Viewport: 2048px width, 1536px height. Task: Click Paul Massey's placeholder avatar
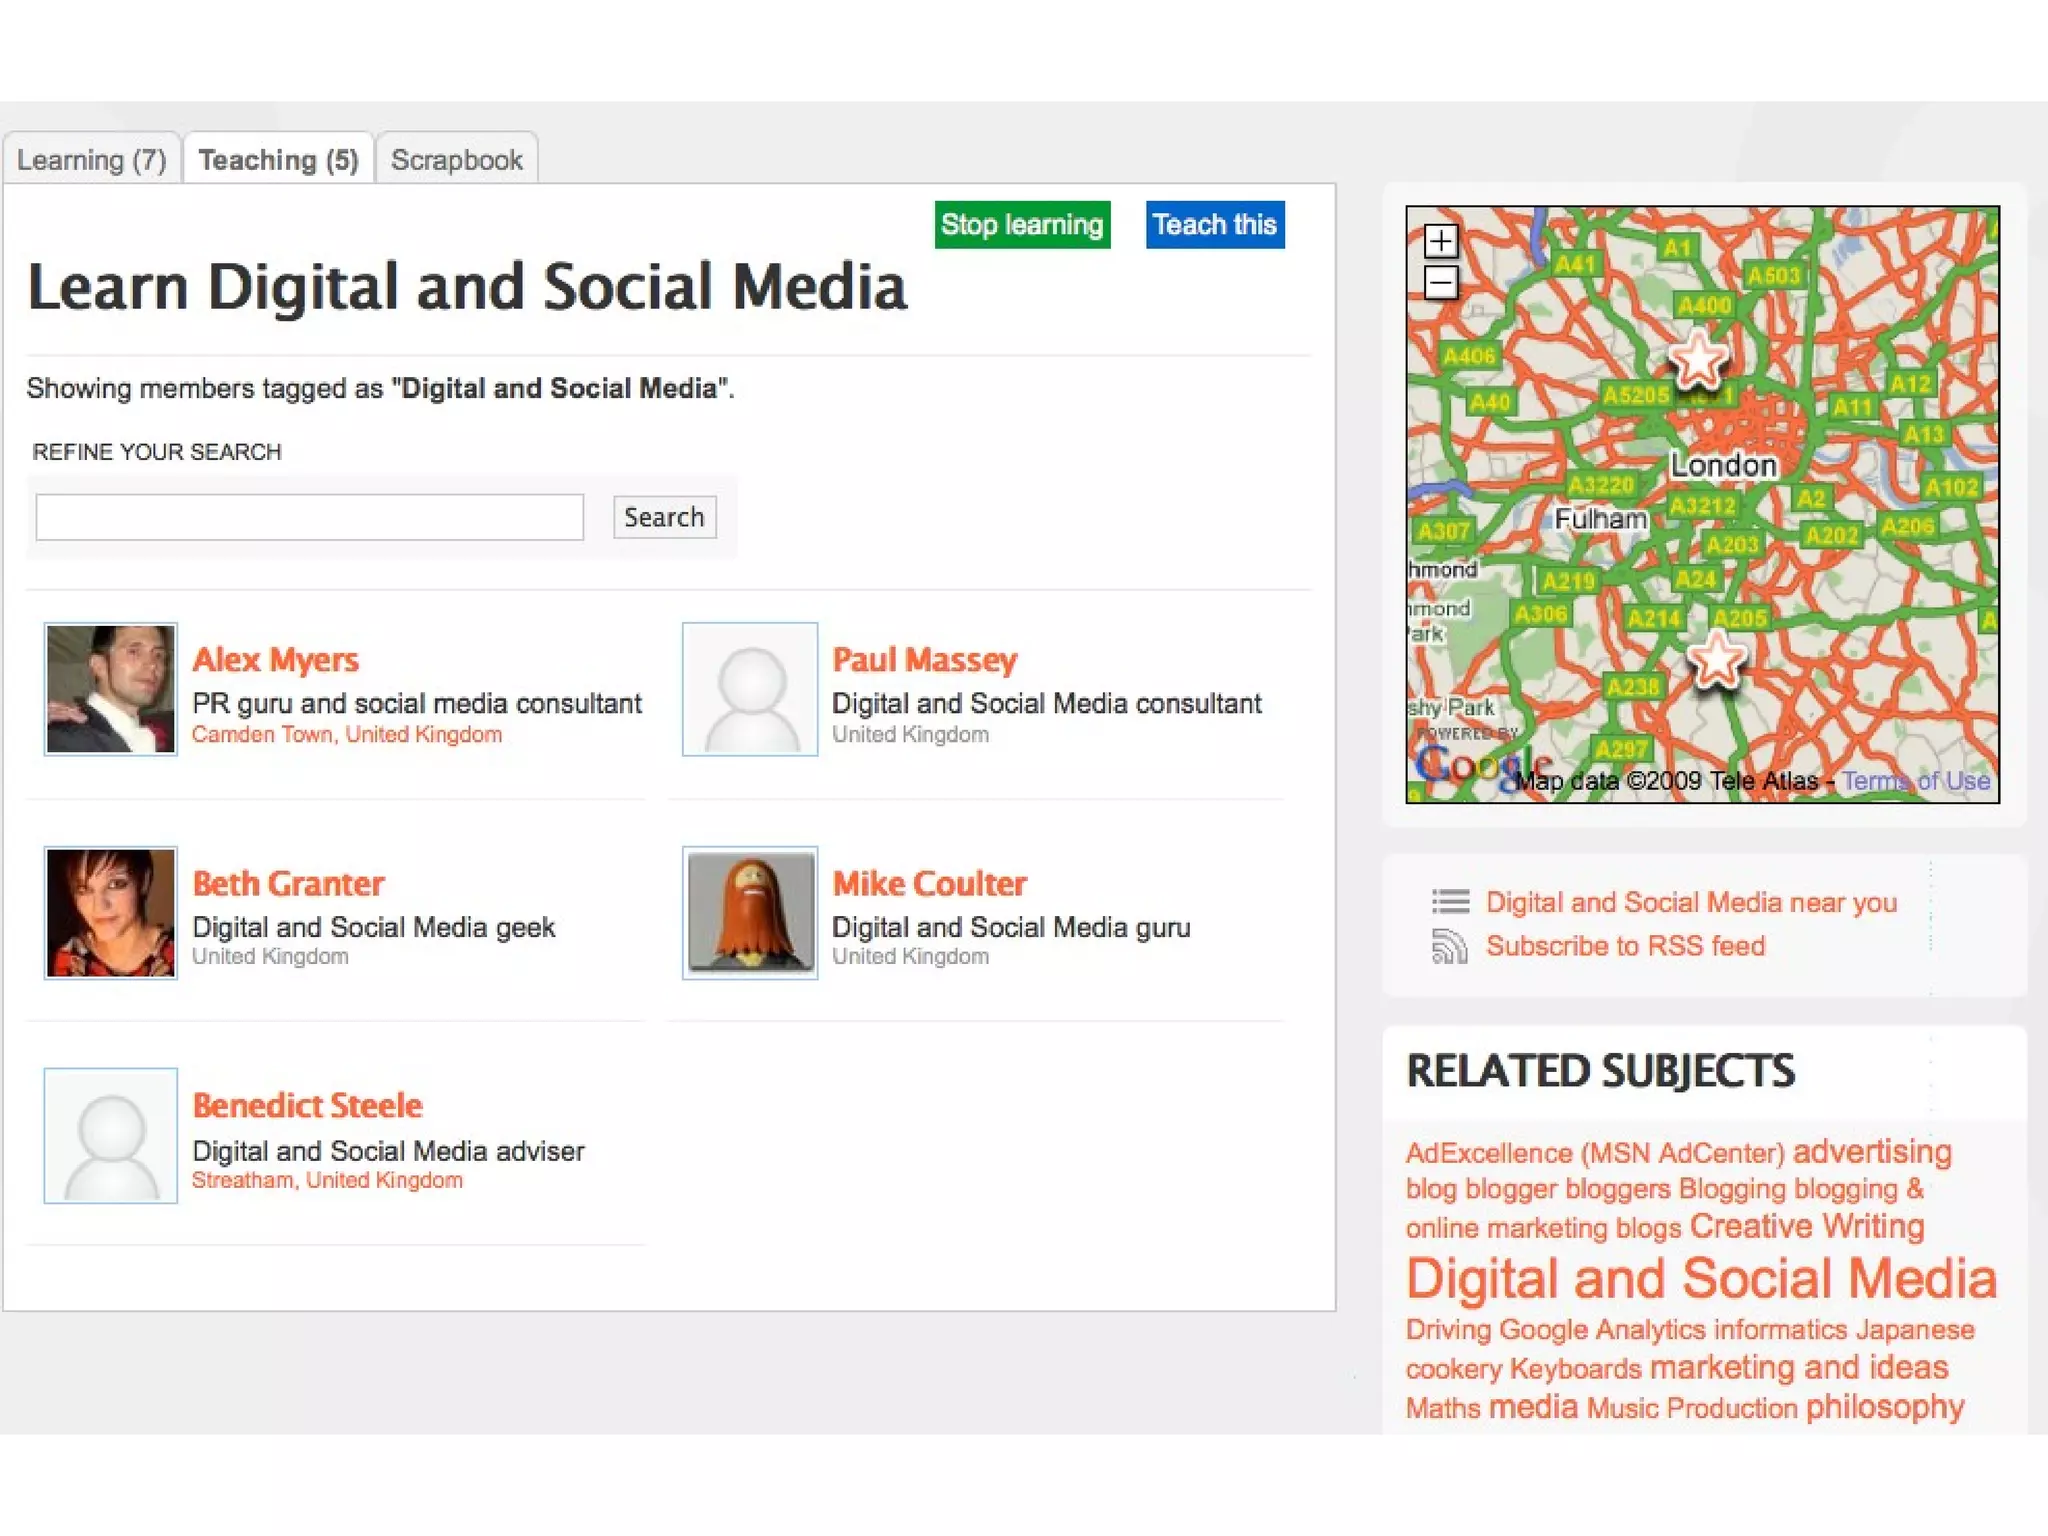coord(750,689)
